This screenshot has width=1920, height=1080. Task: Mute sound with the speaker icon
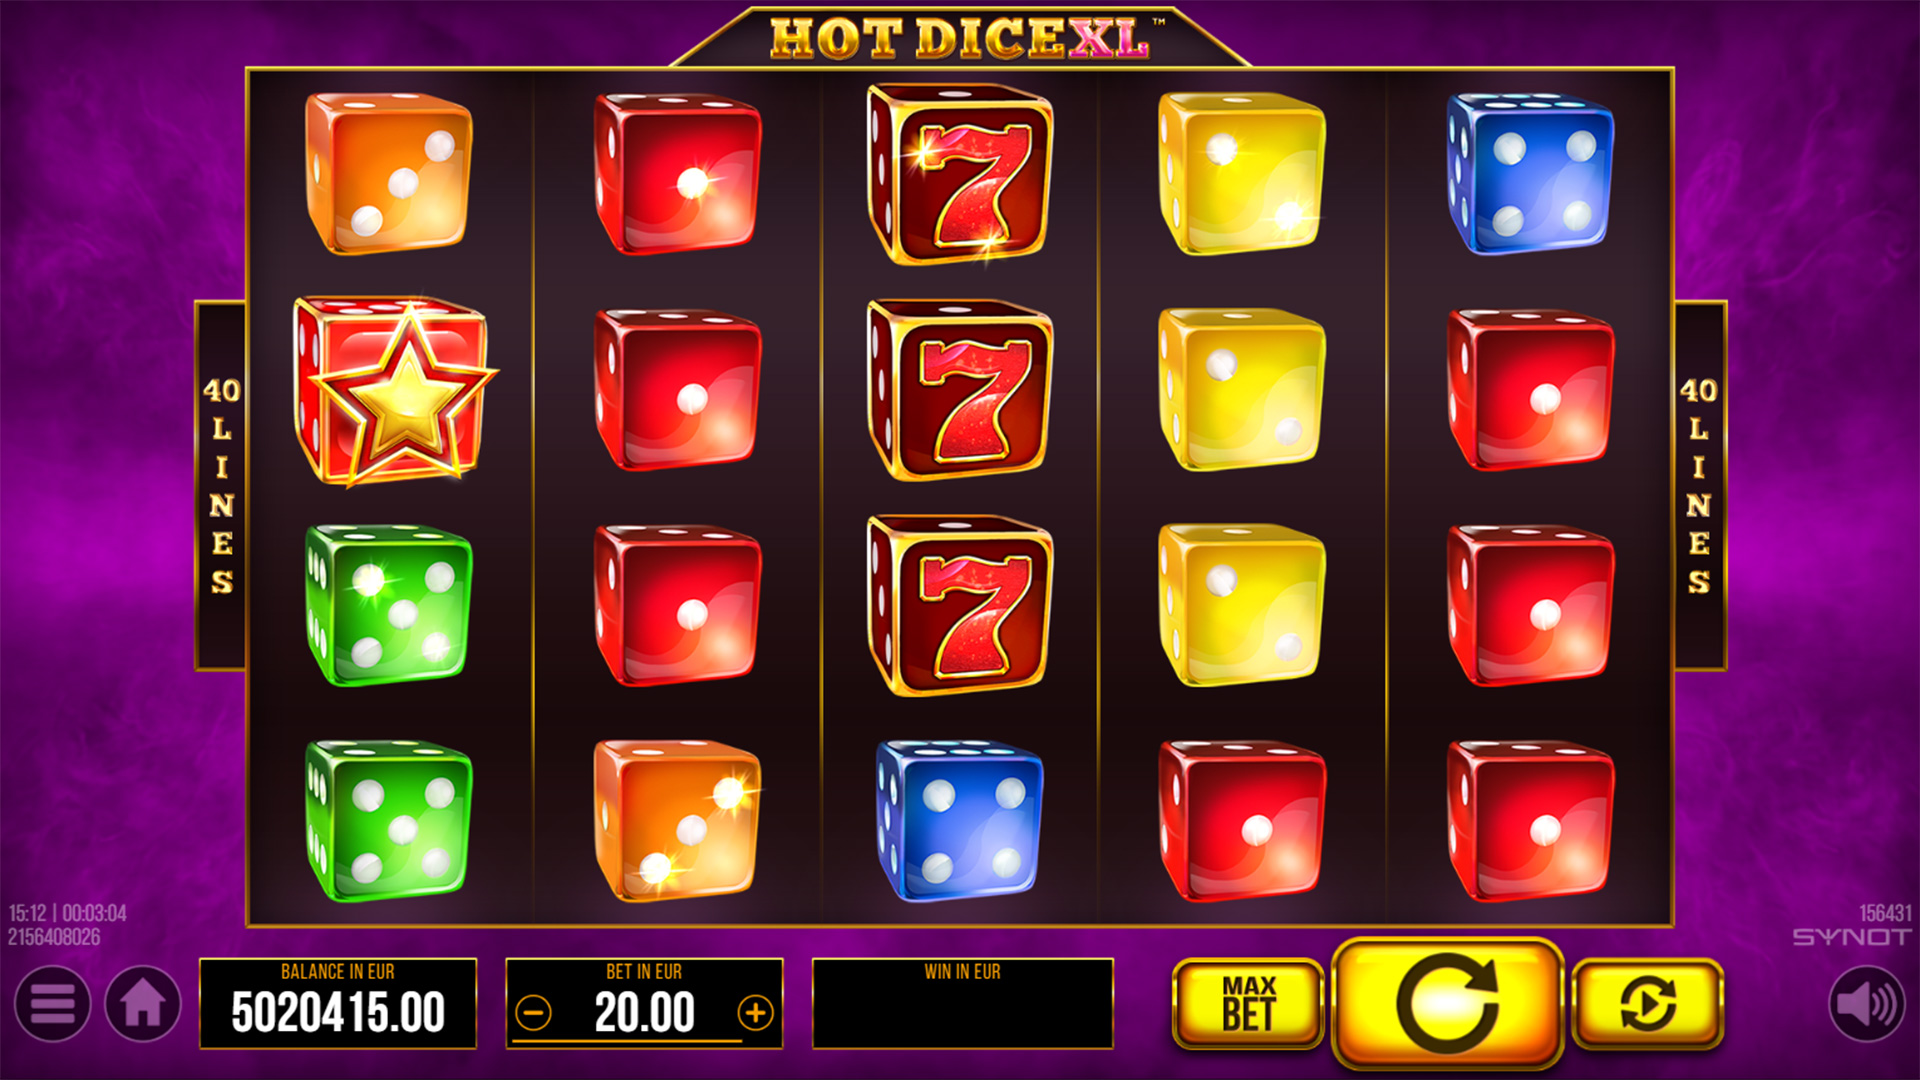[1866, 1003]
